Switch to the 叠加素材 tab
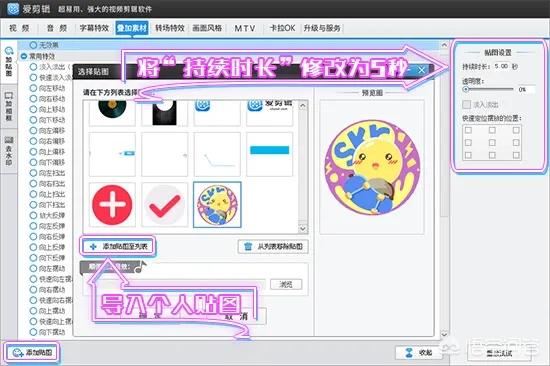Screen dimensions: 550x366 (132, 28)
